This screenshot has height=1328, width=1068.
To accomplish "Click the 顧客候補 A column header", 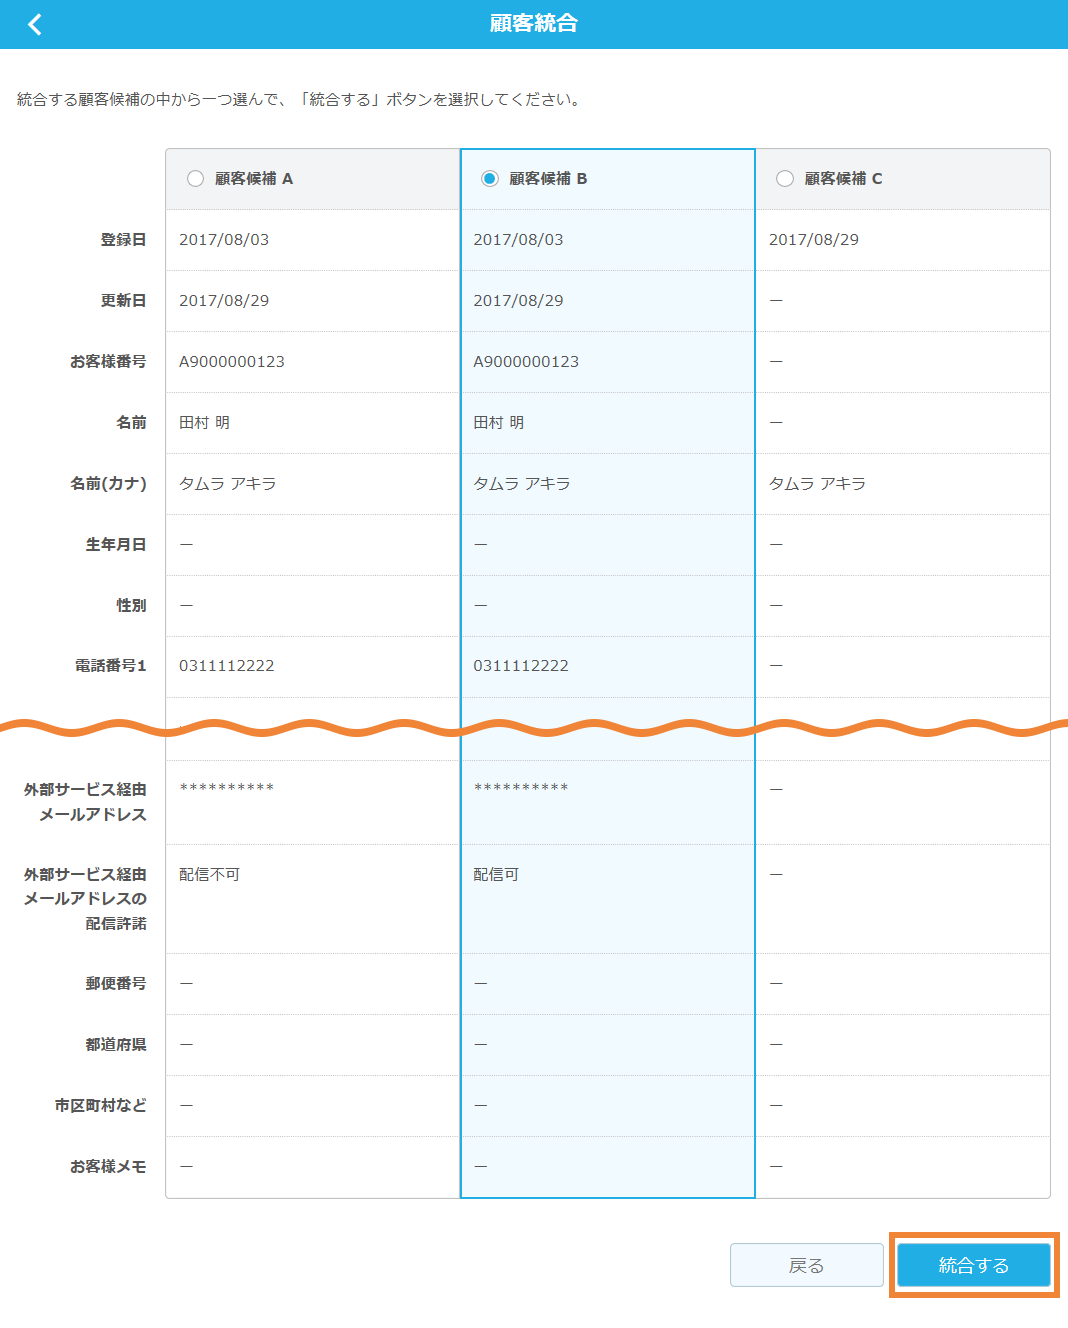I will click(x=255, y=178).
